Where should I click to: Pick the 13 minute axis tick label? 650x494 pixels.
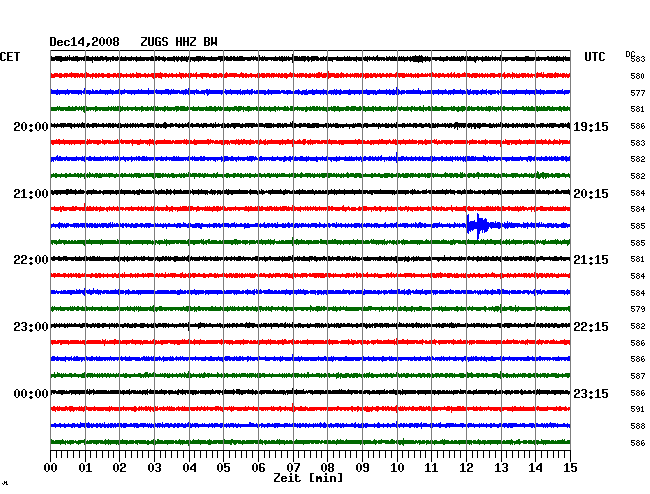(x=501, y=467)
